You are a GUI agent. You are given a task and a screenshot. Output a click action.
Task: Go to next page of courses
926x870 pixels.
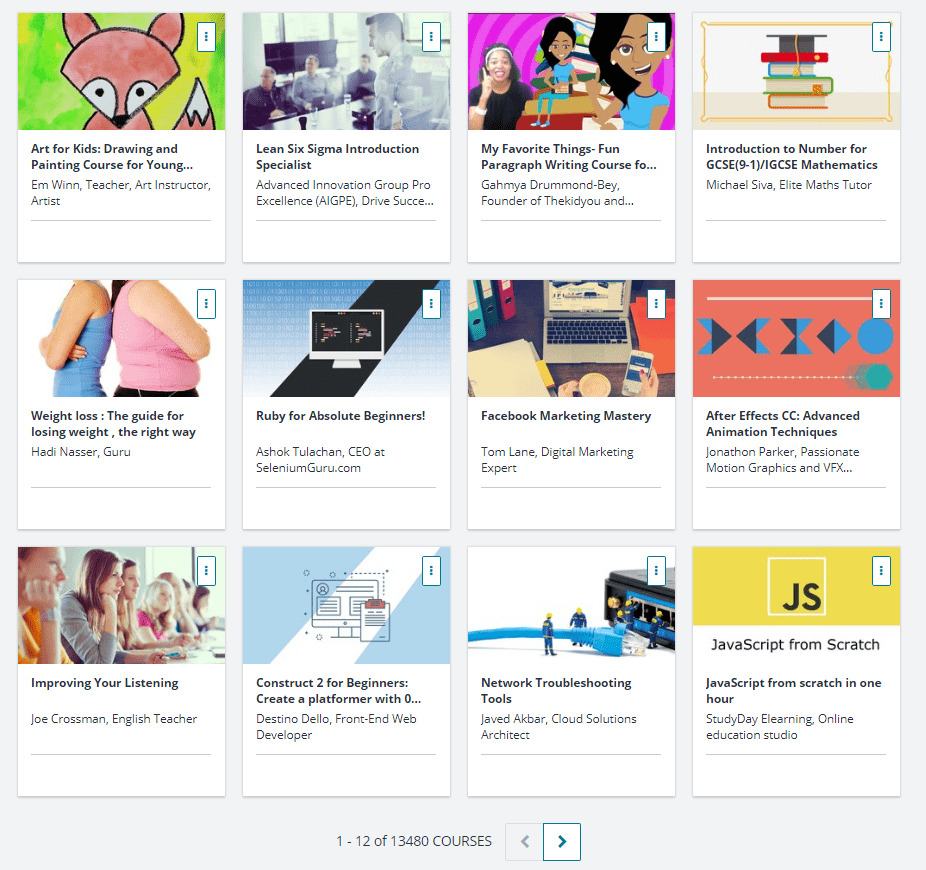562,842
